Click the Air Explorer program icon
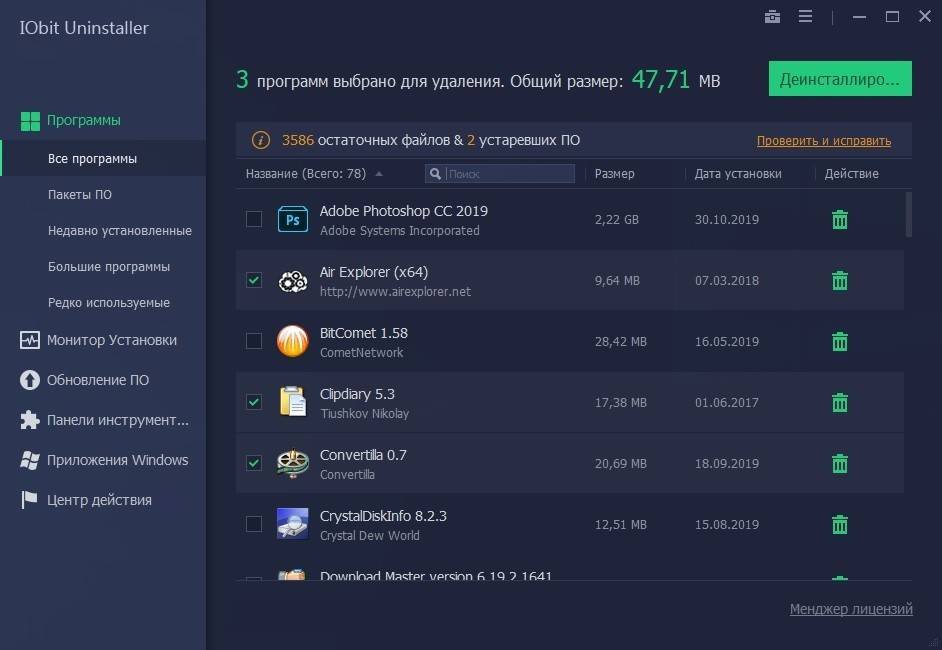 click(x=292, y=281)
